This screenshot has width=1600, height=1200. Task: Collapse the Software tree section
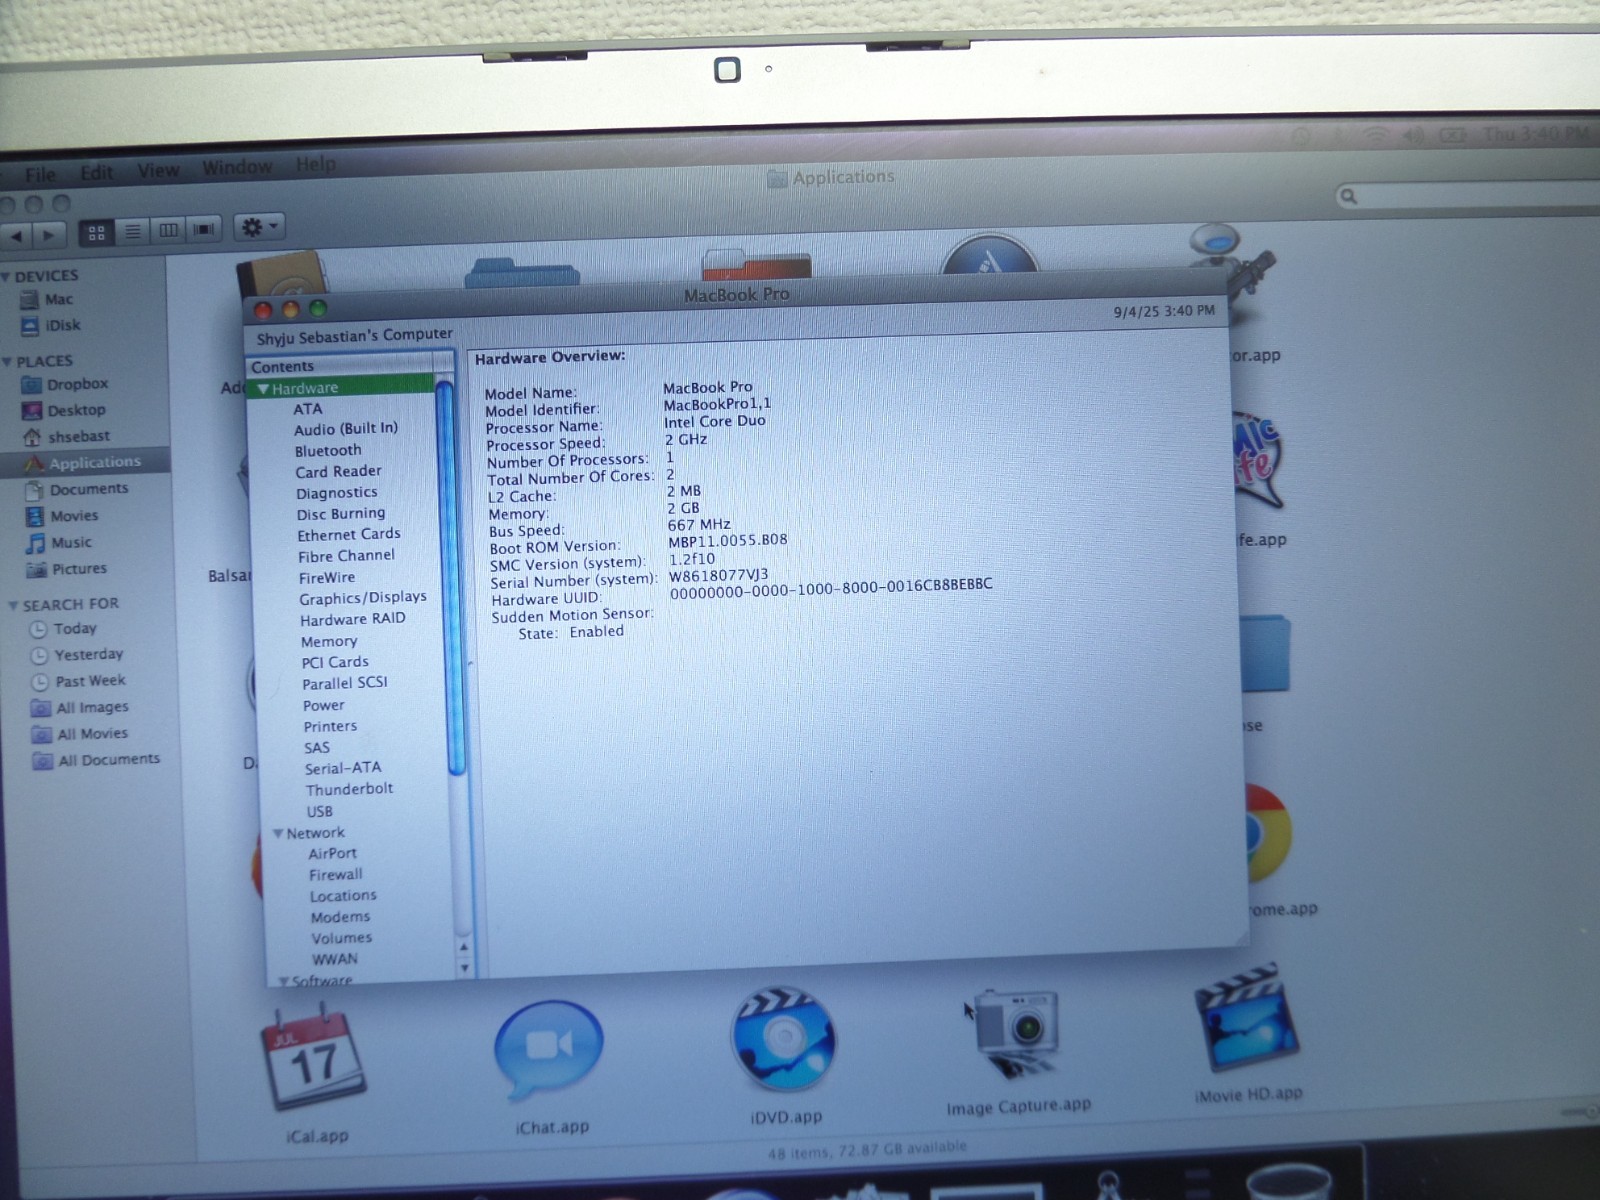(284, 982)
